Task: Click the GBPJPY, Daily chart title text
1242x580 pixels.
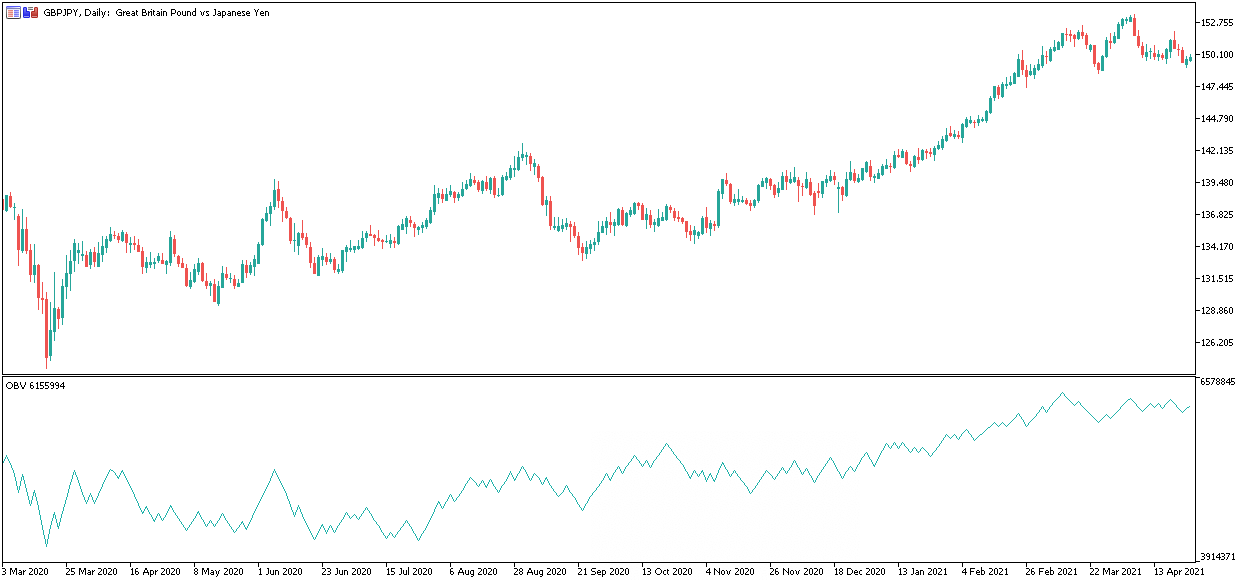Action: pos(157,13)
